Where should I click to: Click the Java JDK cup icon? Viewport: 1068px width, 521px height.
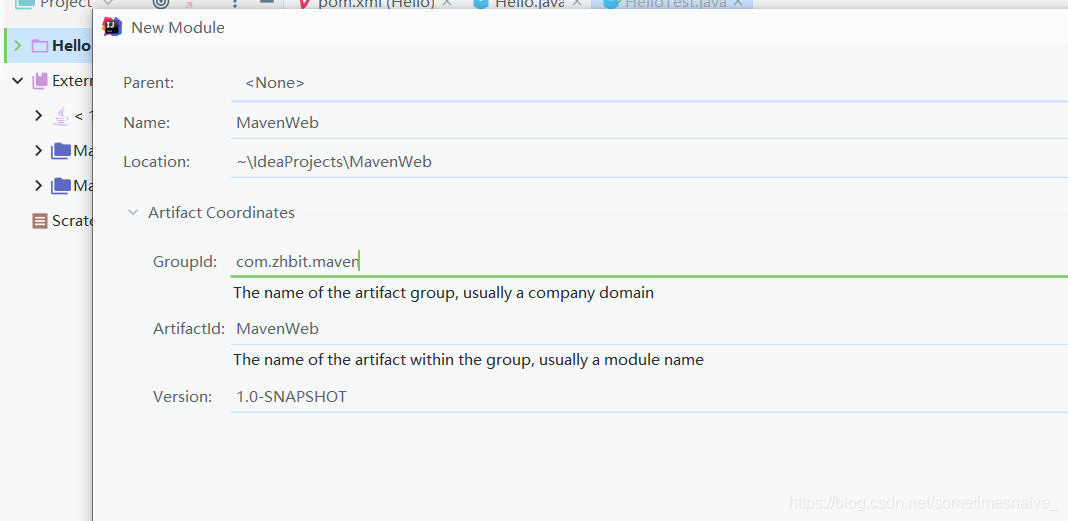(x=61, y=116)
